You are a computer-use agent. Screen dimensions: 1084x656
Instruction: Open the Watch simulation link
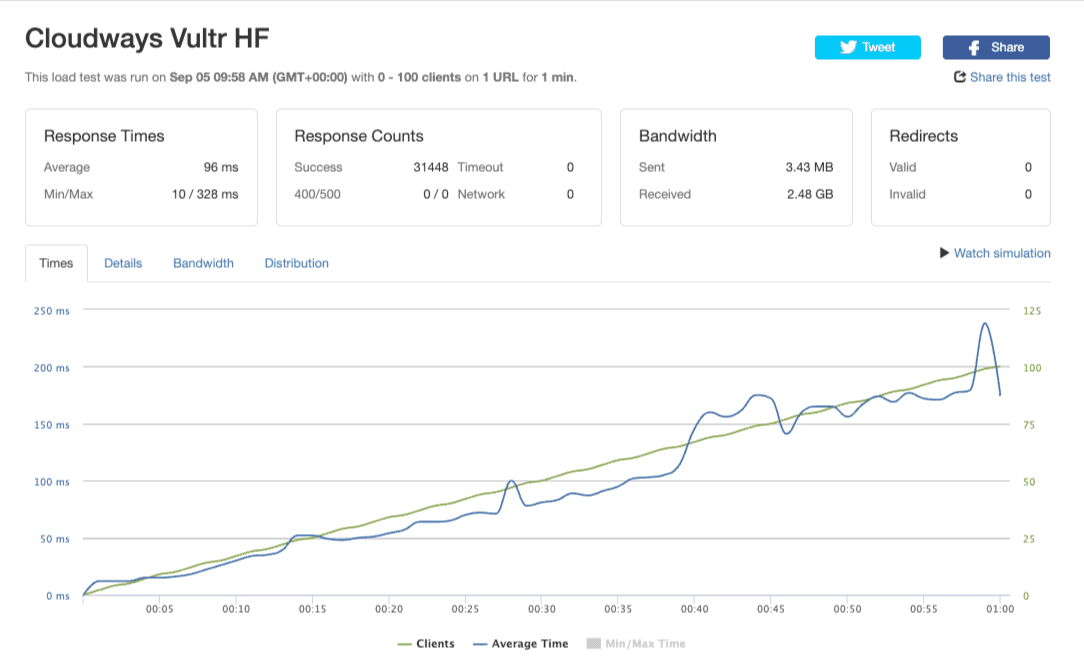(1002, 253)
